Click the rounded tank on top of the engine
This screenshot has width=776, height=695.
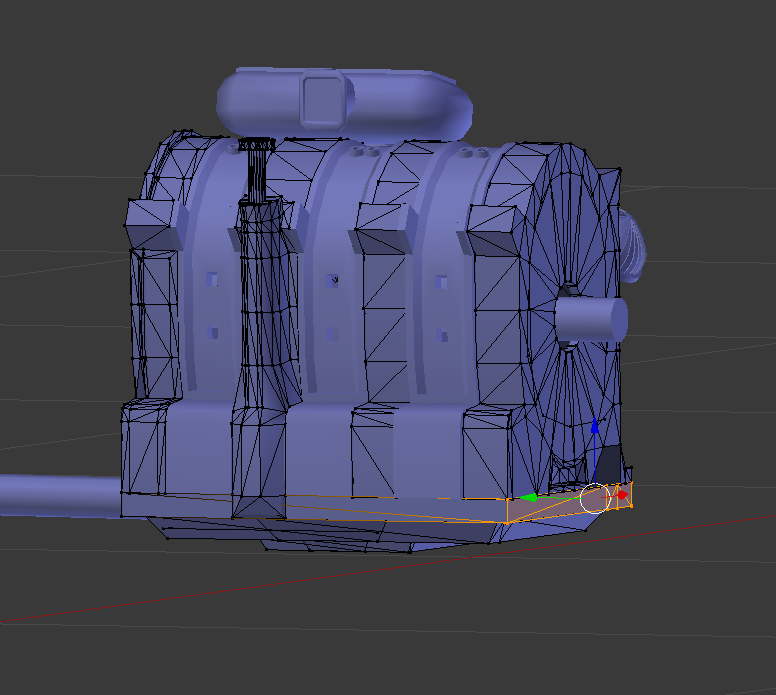tap(344, 102)
